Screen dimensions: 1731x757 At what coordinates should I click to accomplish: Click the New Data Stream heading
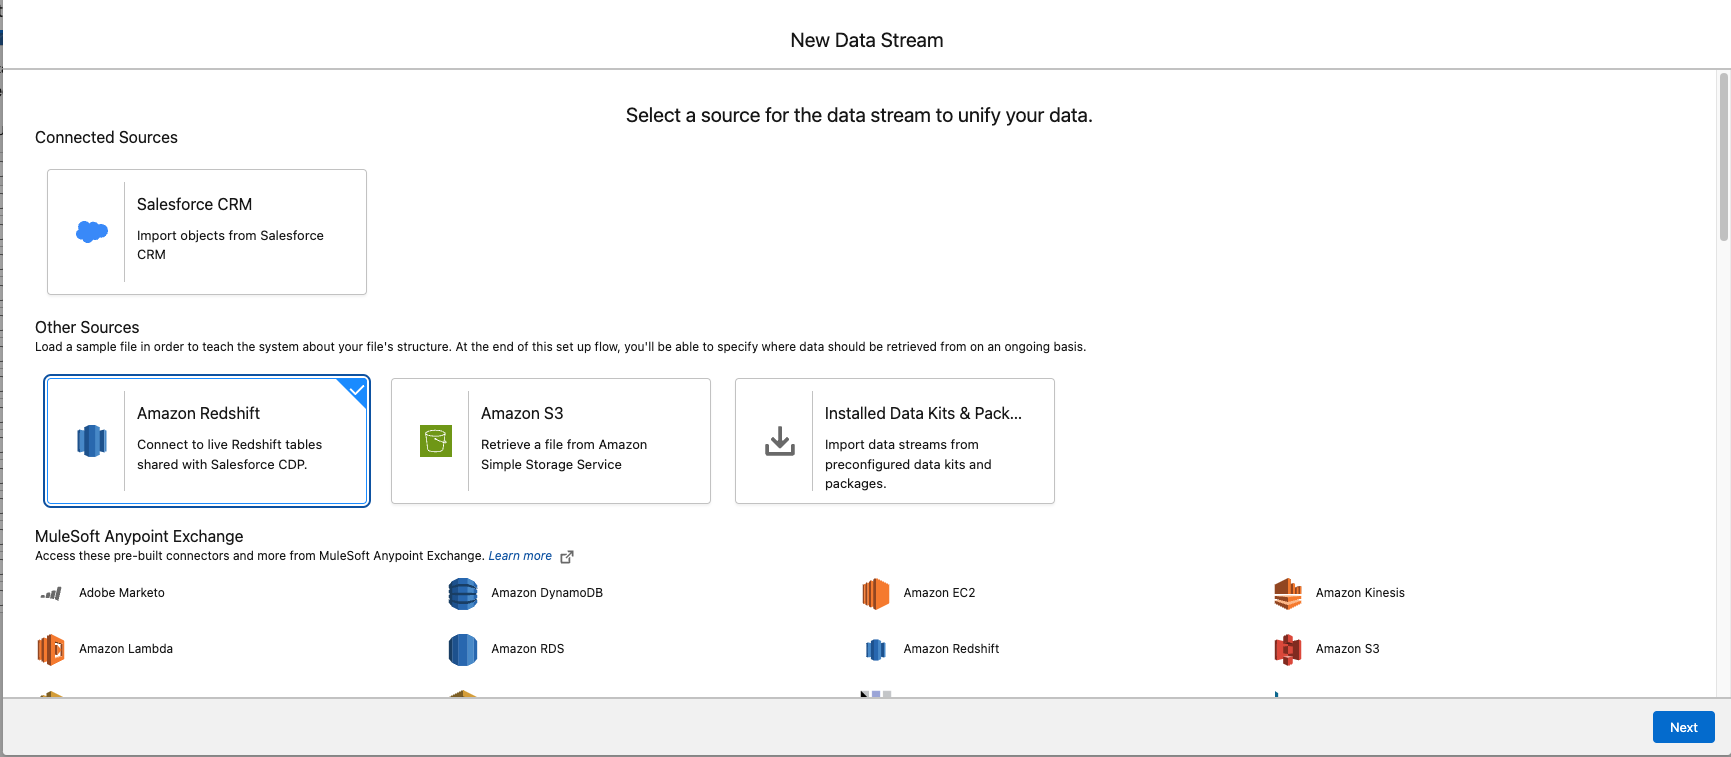[867, 40]
